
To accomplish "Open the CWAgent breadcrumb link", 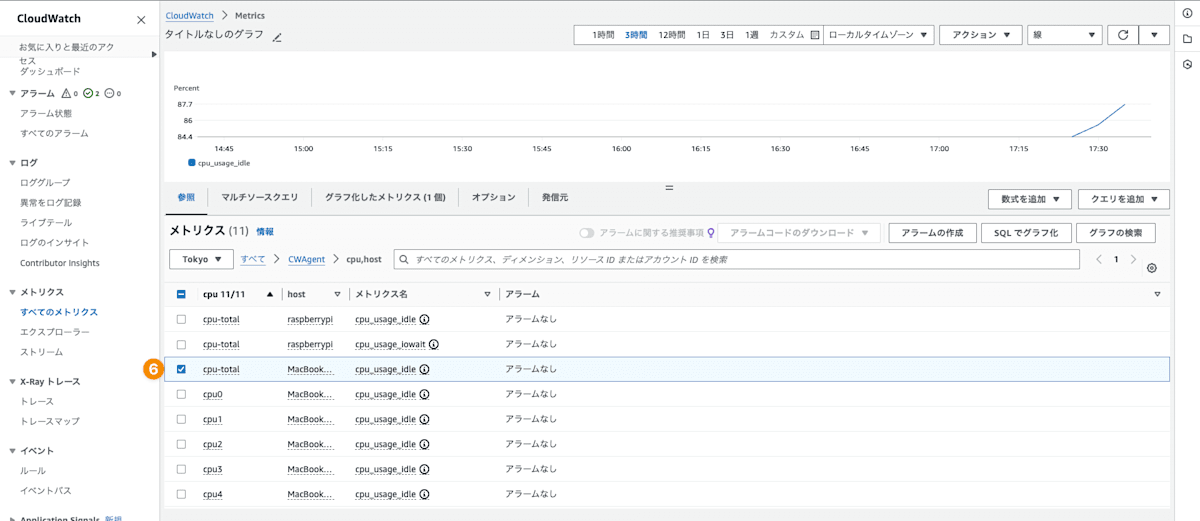I will tap(306, 259).
